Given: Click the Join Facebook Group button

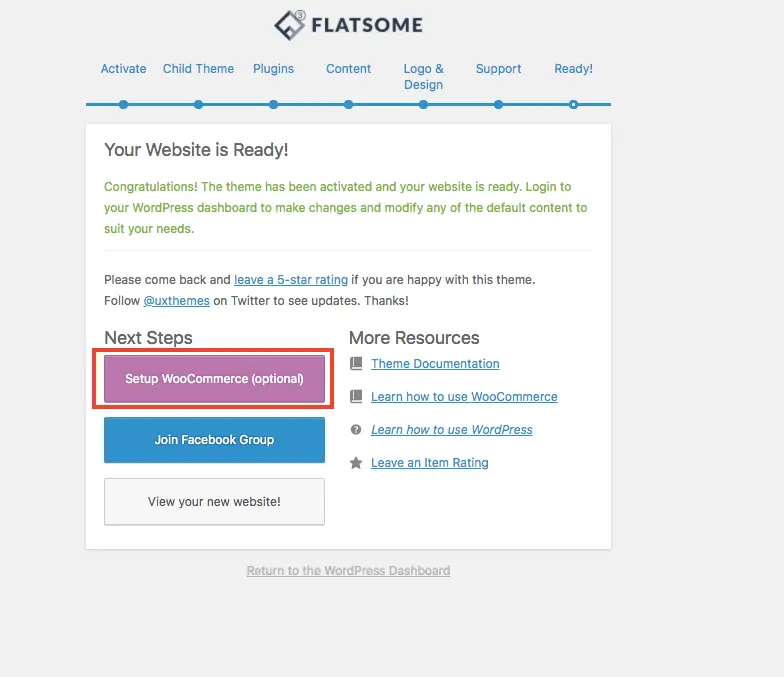Looking at the screenshot, I should (x=214, y=440).
